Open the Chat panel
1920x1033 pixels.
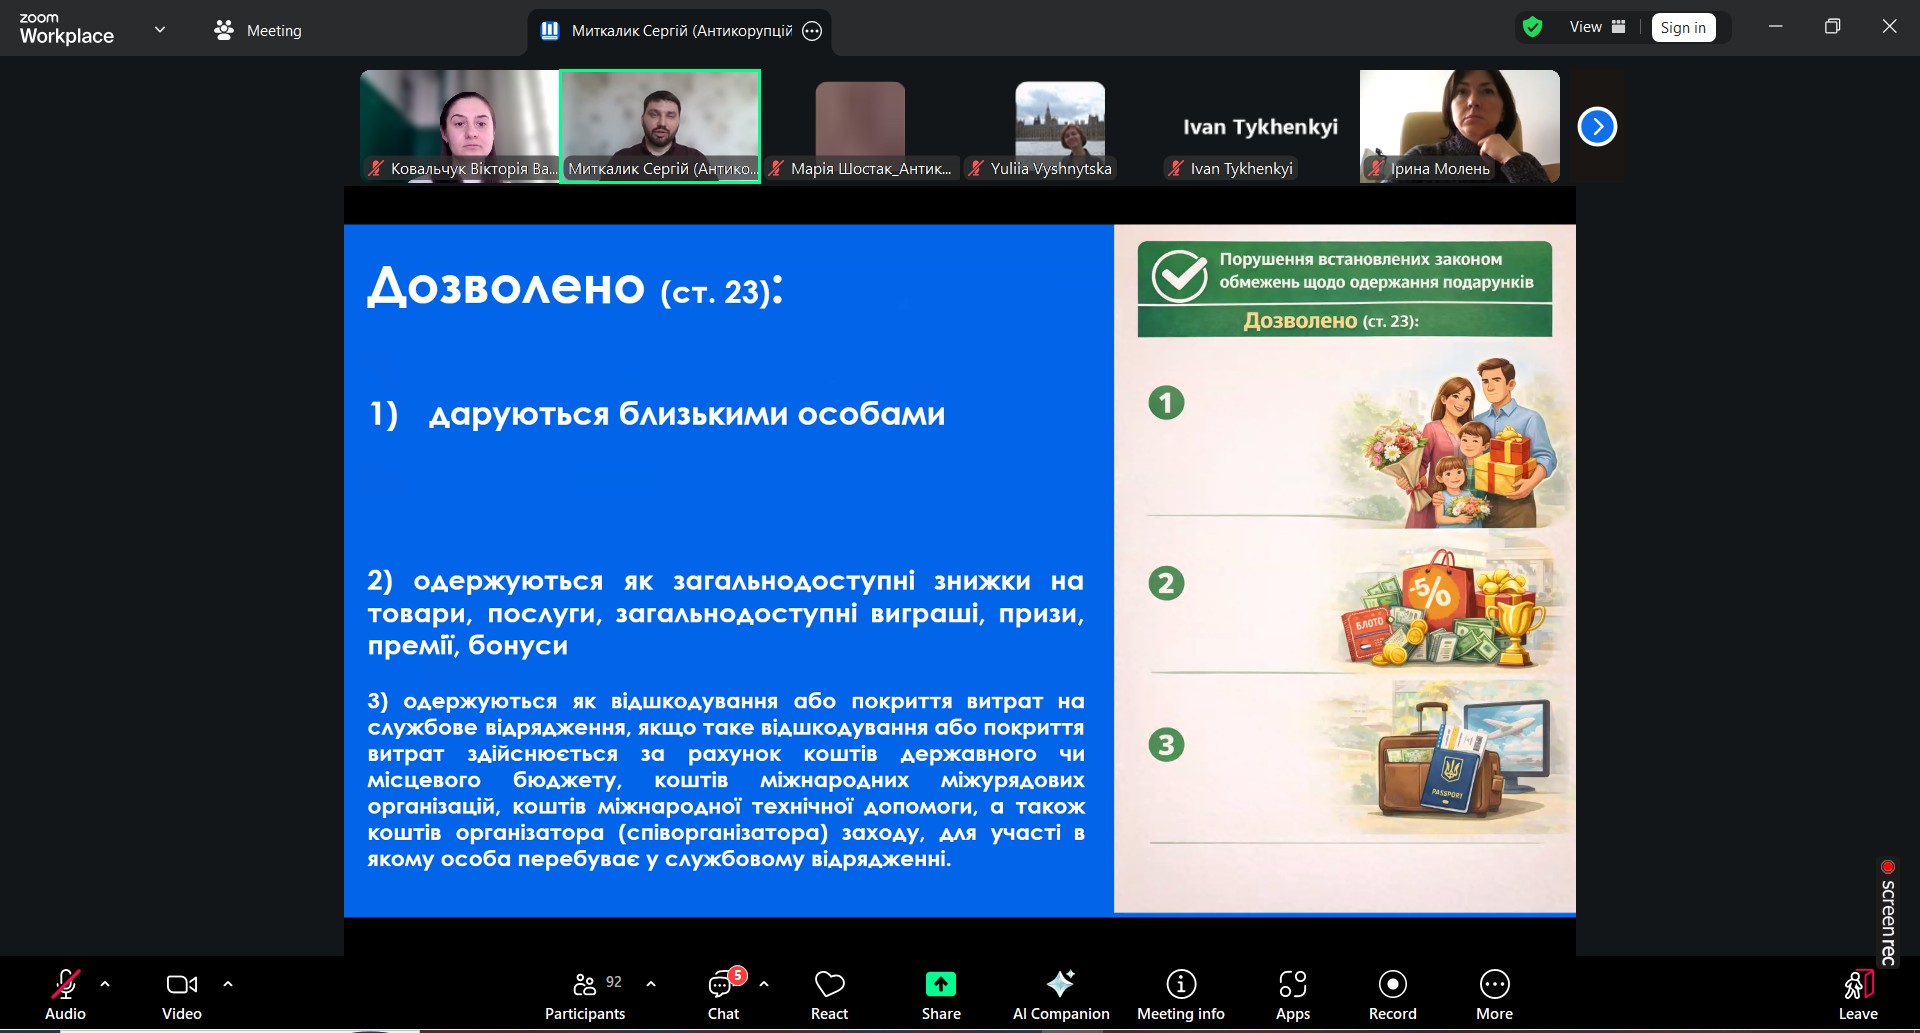tap(723, 995)
